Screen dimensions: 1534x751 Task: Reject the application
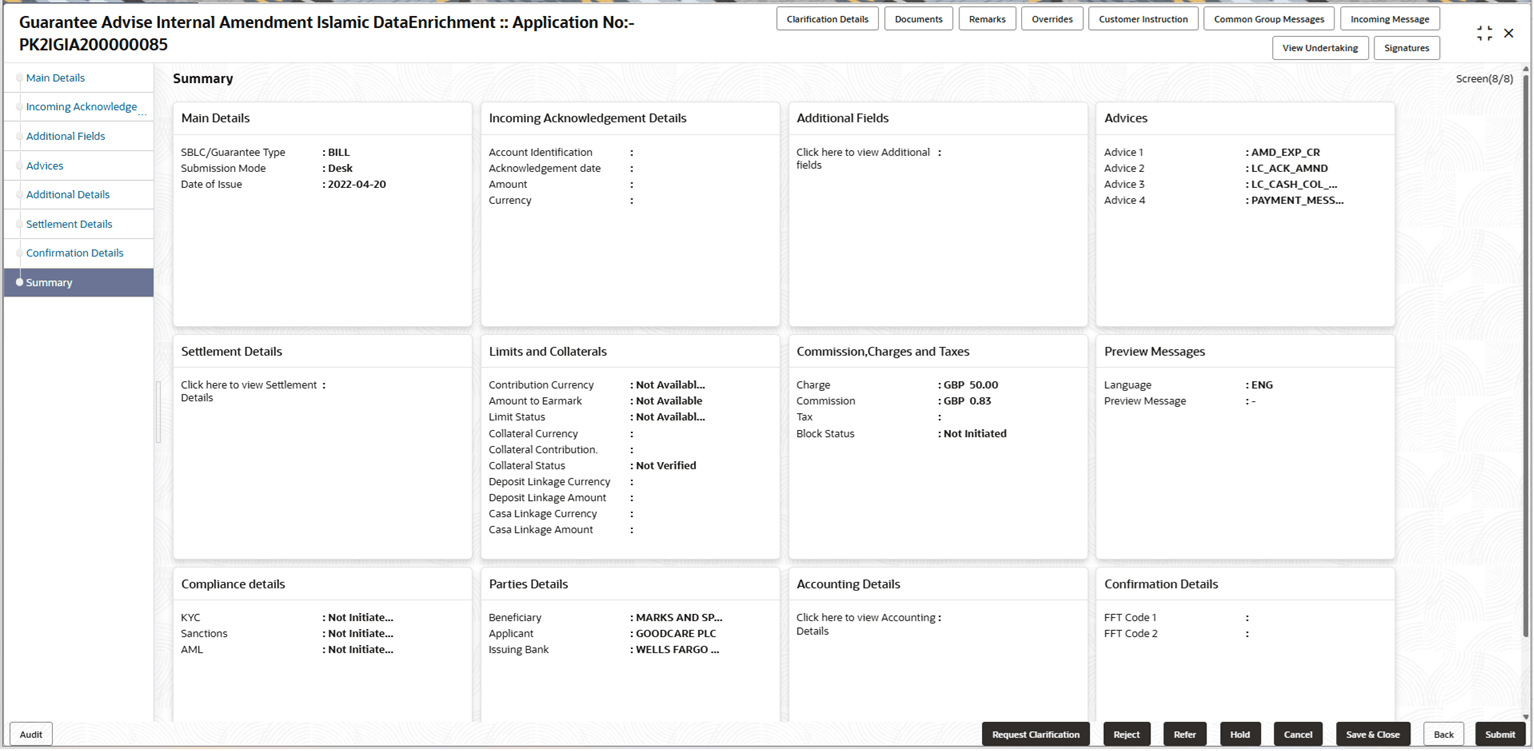click(1127, 735)
